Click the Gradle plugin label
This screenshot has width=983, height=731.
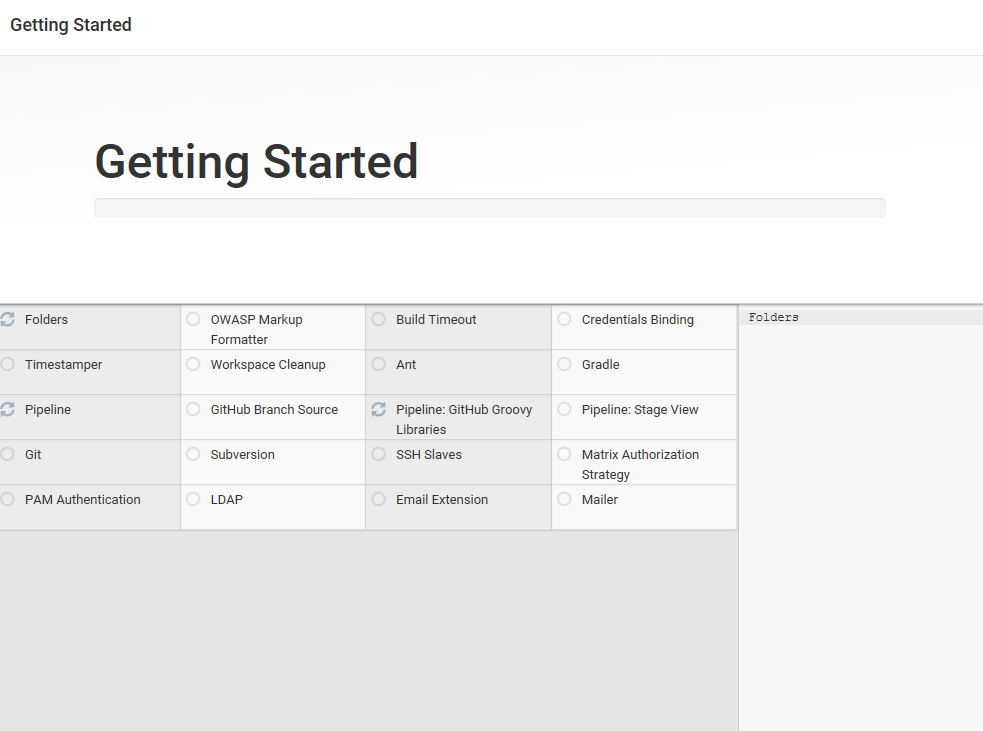(601, 364)
